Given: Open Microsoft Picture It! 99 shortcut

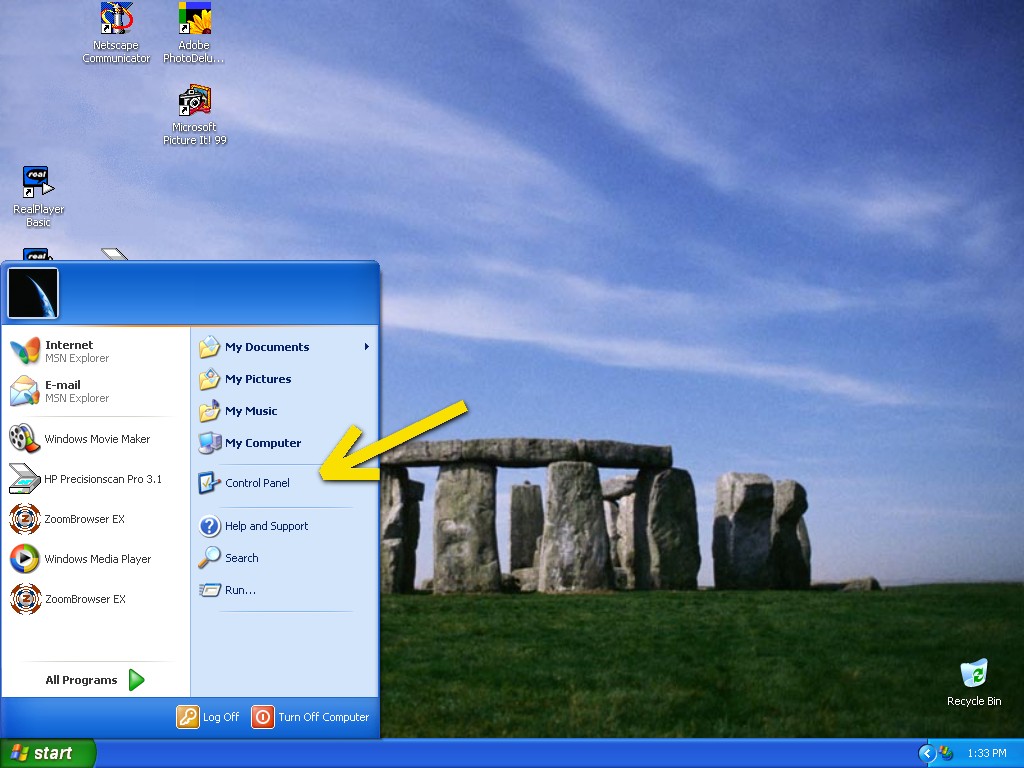Looking at the screenshot, I should click(x=194, y=102).
